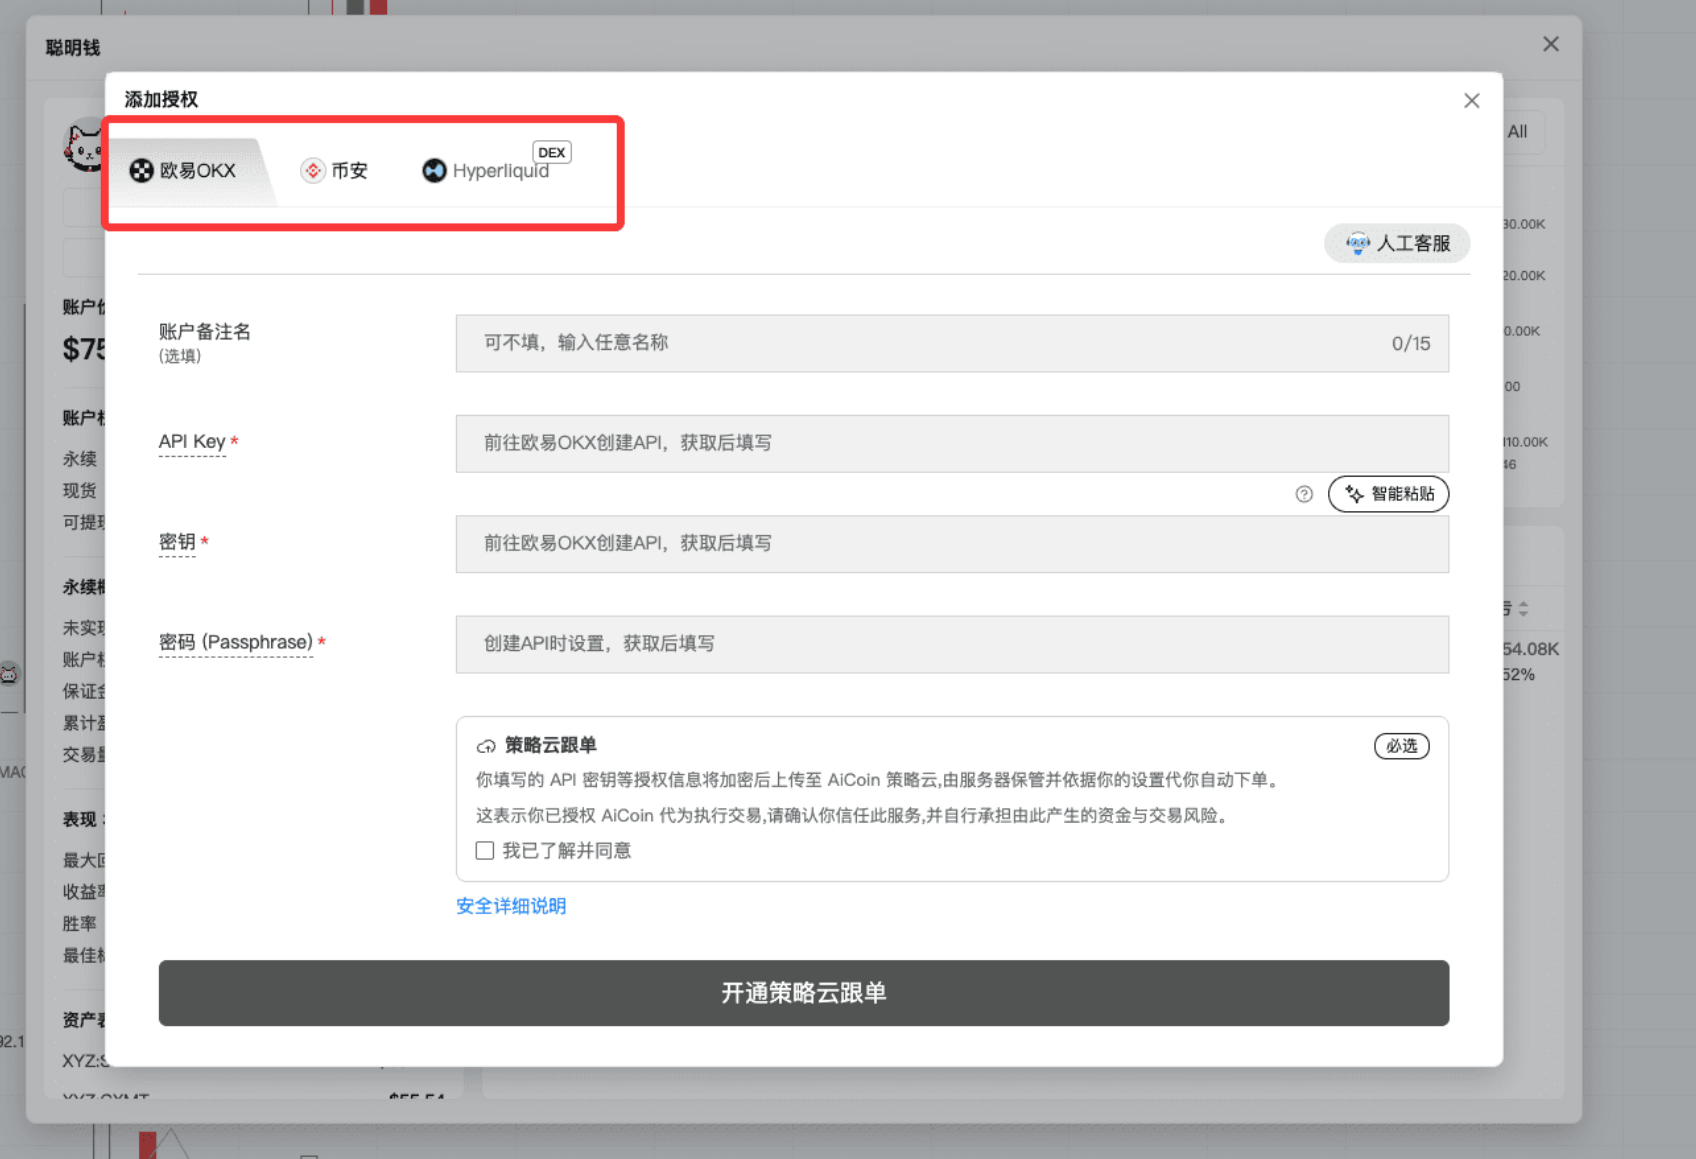1696x1159 pixels.
Task: Click the All filter in 聪明钱 window
Action: click(x=1517, y=132)
